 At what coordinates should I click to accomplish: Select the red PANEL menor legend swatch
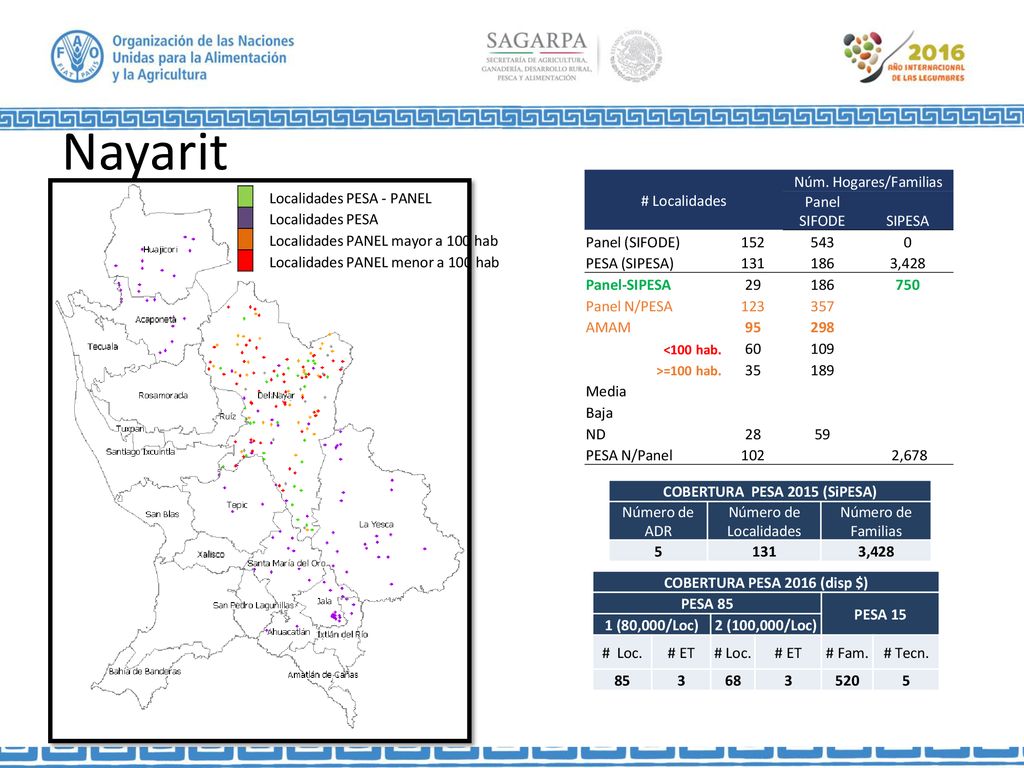(x=246, y=261)
